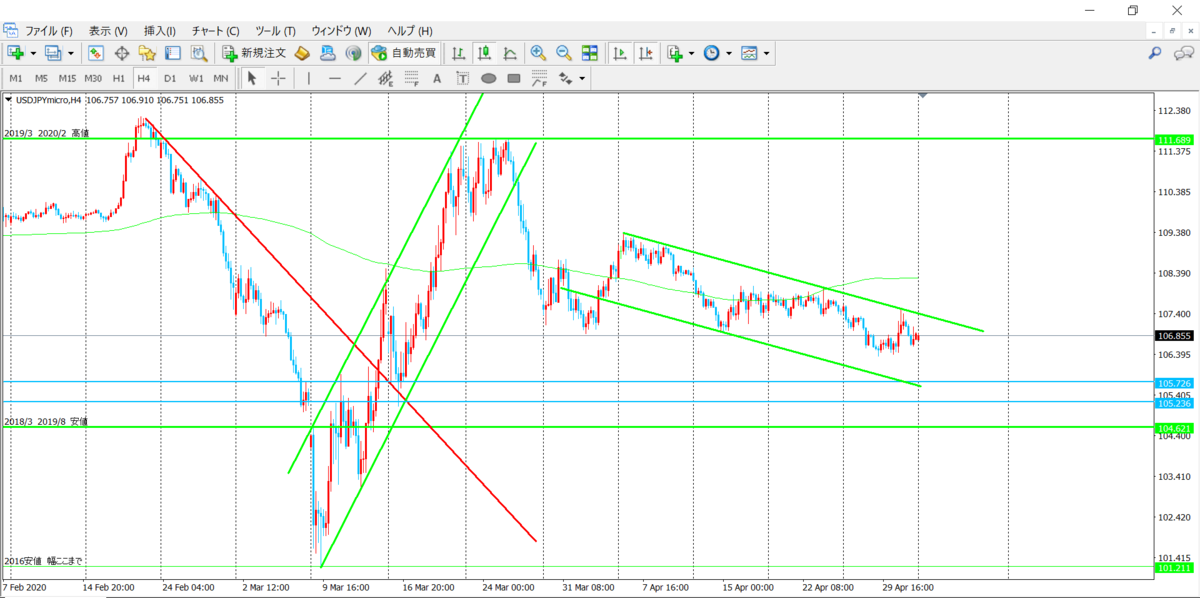Switch chart to bar chart mode

(459, 53)
